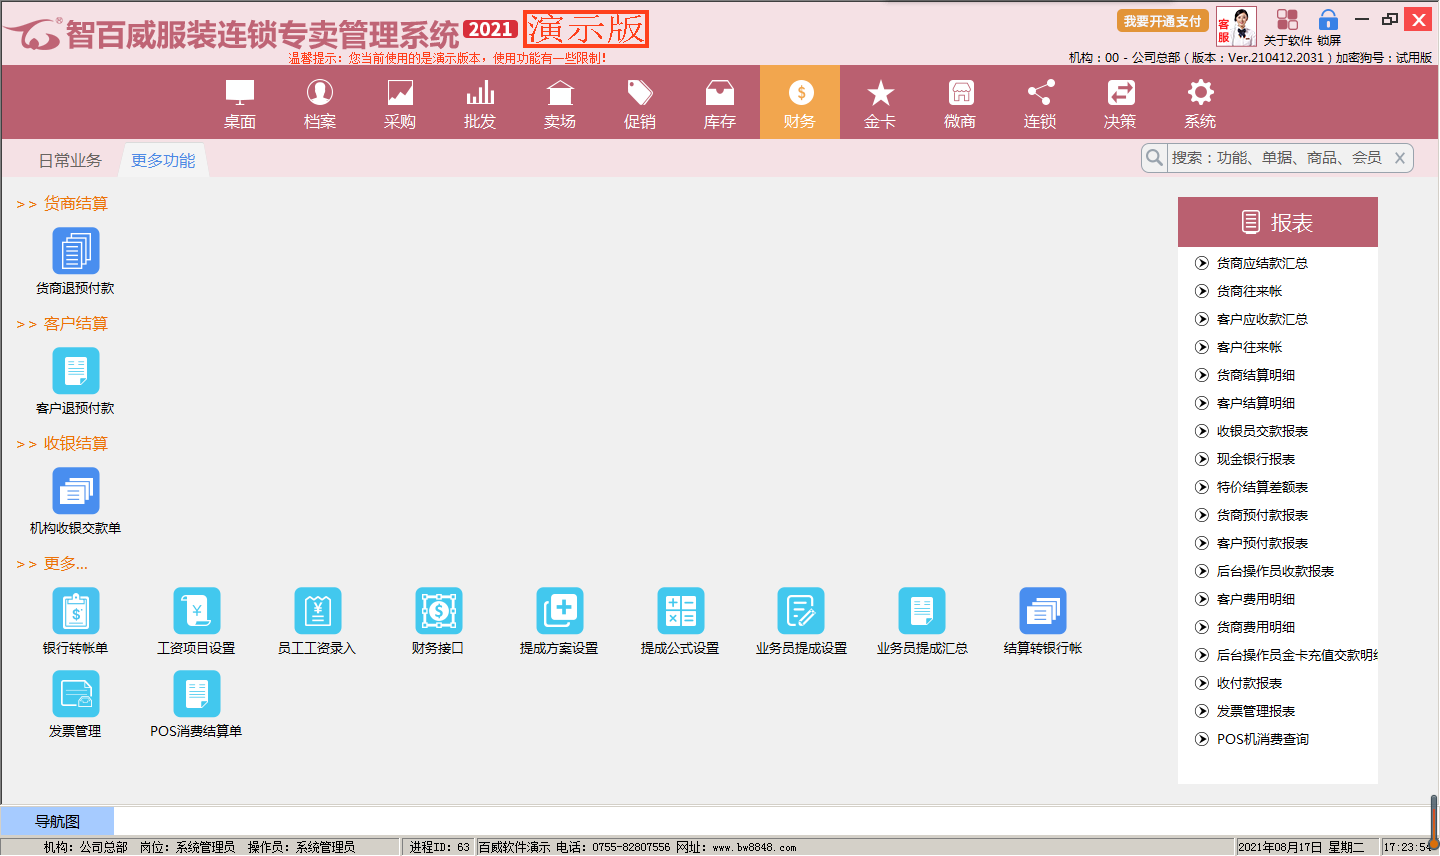Image resolution: width=1440 pixels, height=856 pixels.
Task: Switch to the 更多功能 tab
Action: tap(163, 160)
